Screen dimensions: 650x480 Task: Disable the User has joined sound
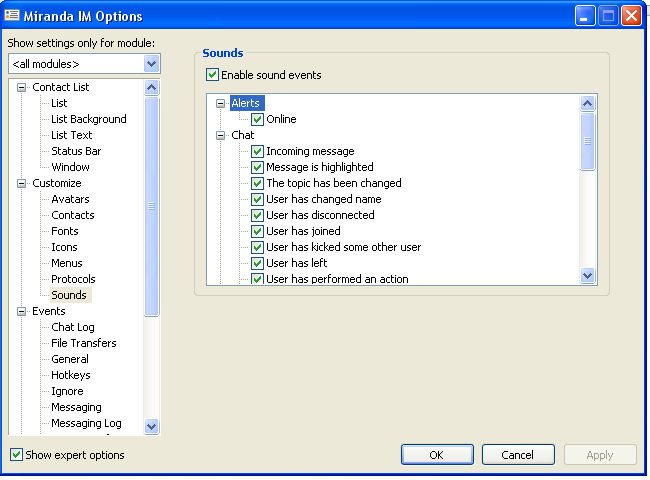point(257,231)
